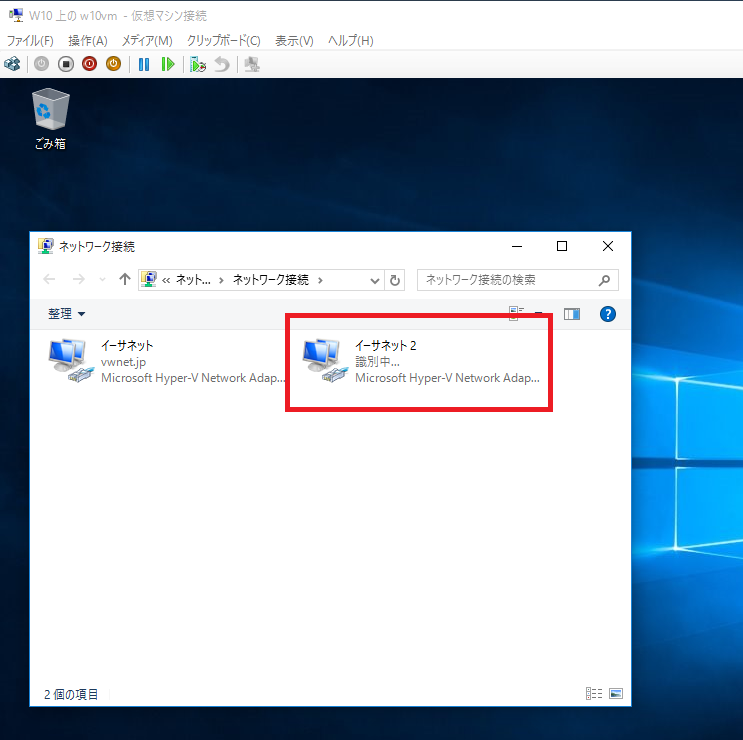
Task: Click ネットワーク接続 breadcrumb segment
Action: (271, 280)
